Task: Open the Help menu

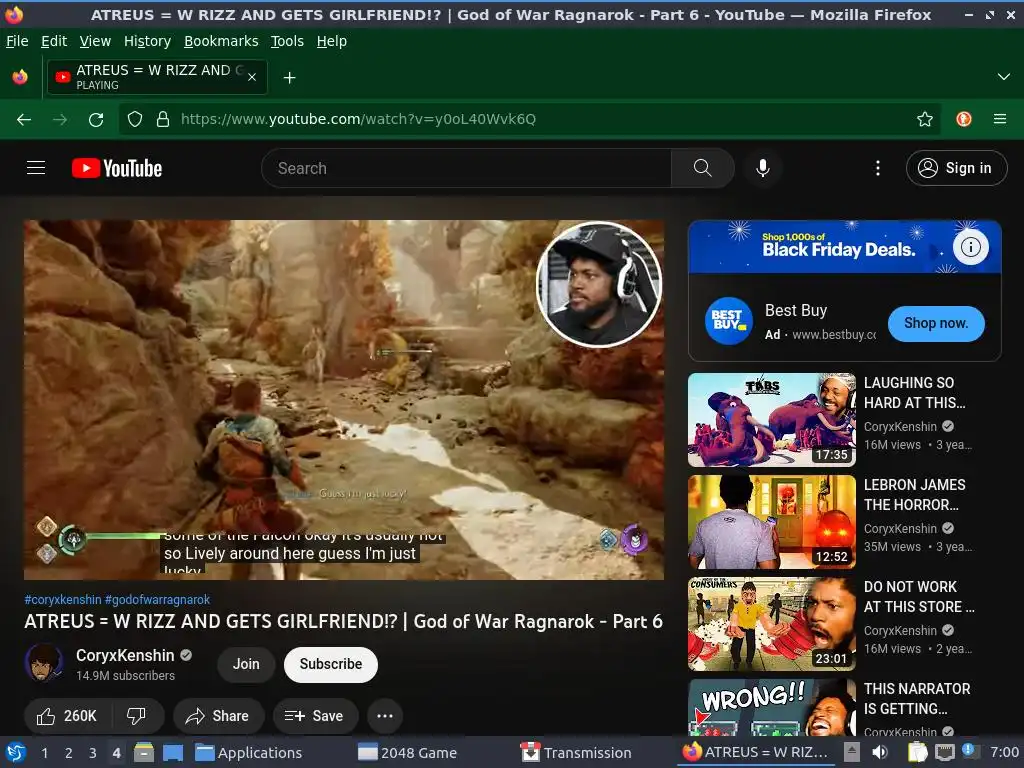Action: pyautogui.click(x=332, y=41)
